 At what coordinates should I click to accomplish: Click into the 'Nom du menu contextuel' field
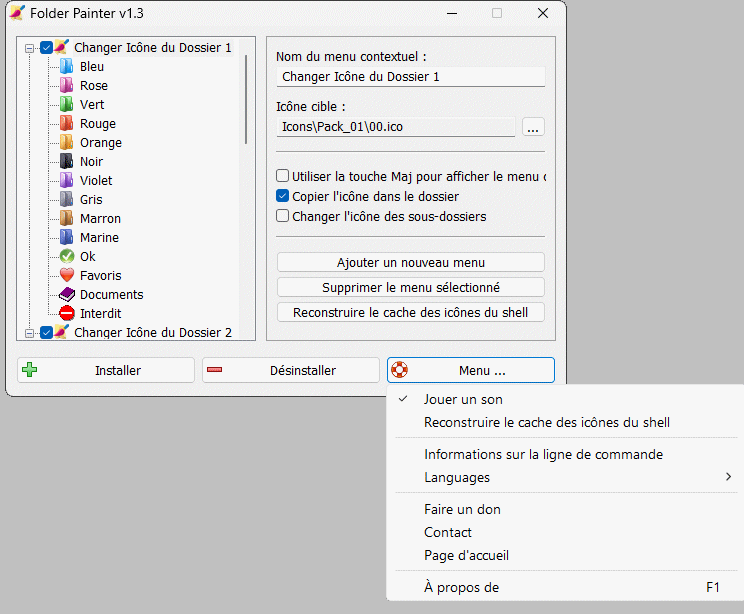(x=411, y=76)
